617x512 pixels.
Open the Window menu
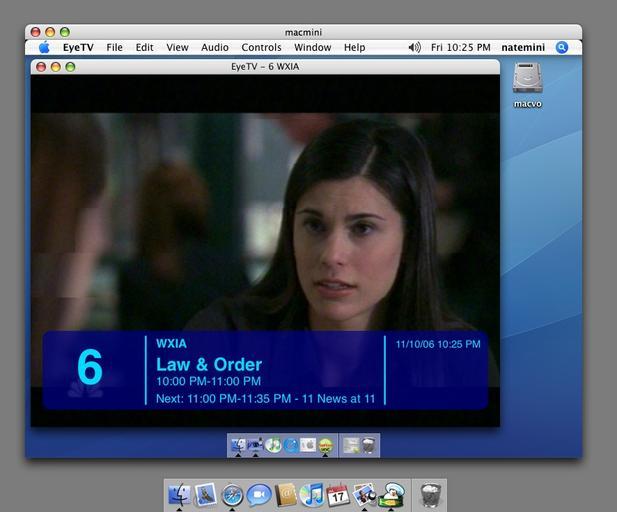pyautogui.click(x=312, y=47)
